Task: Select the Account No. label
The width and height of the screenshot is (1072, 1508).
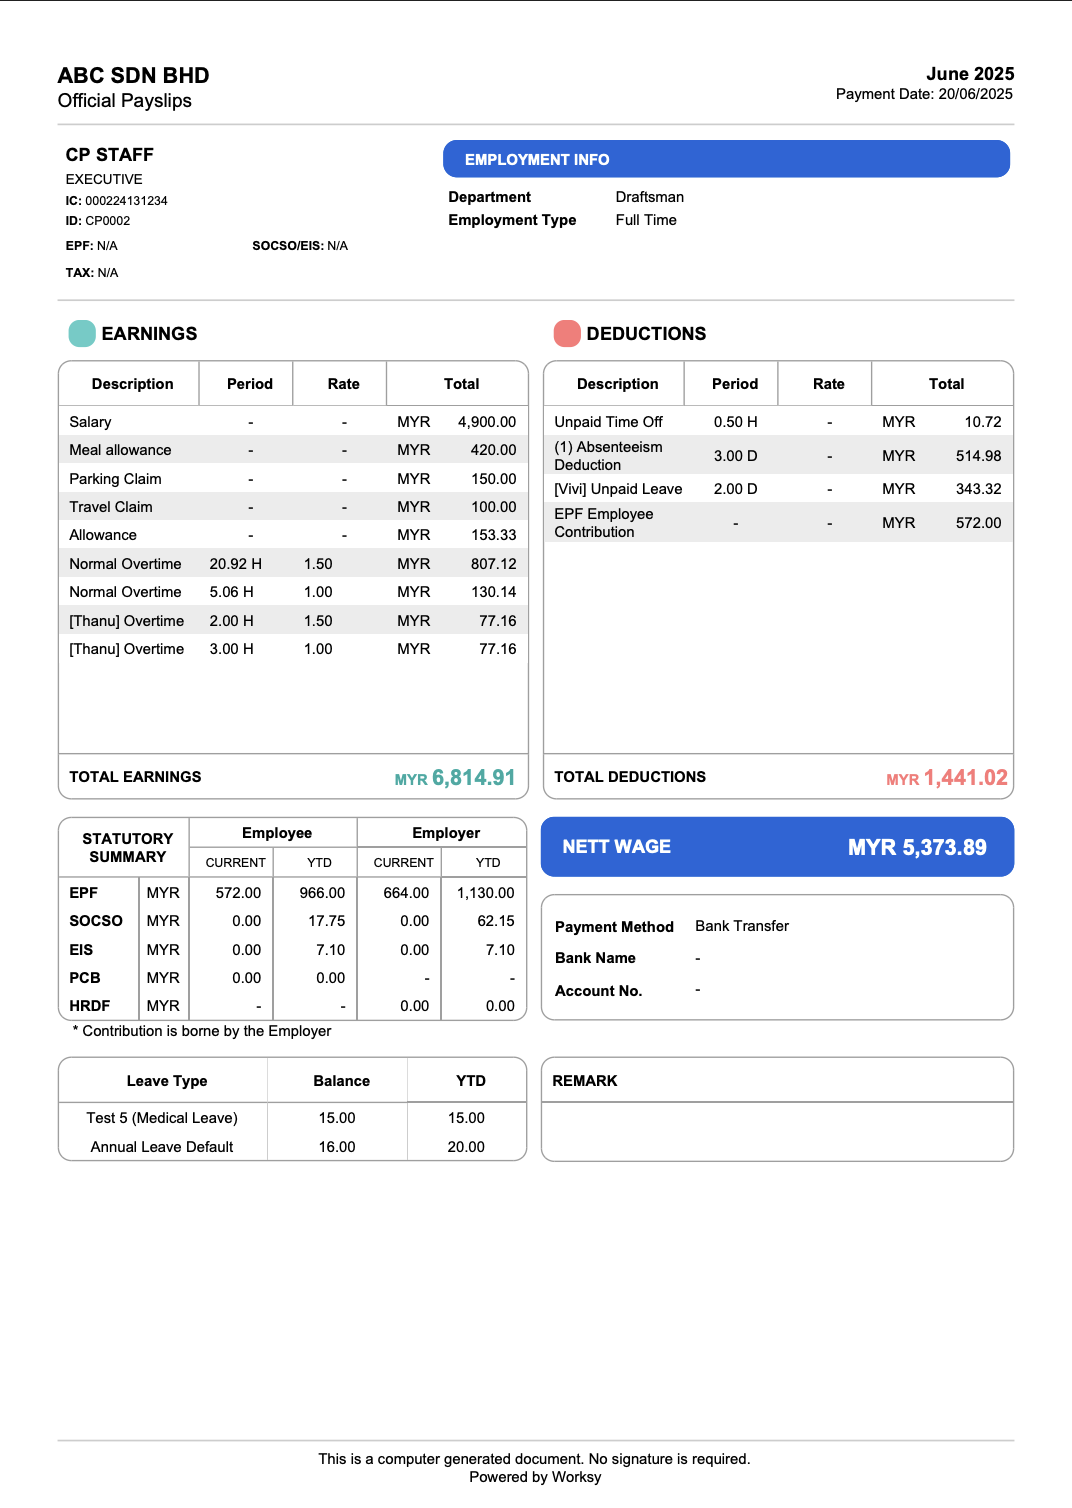Action: (598, 991)
